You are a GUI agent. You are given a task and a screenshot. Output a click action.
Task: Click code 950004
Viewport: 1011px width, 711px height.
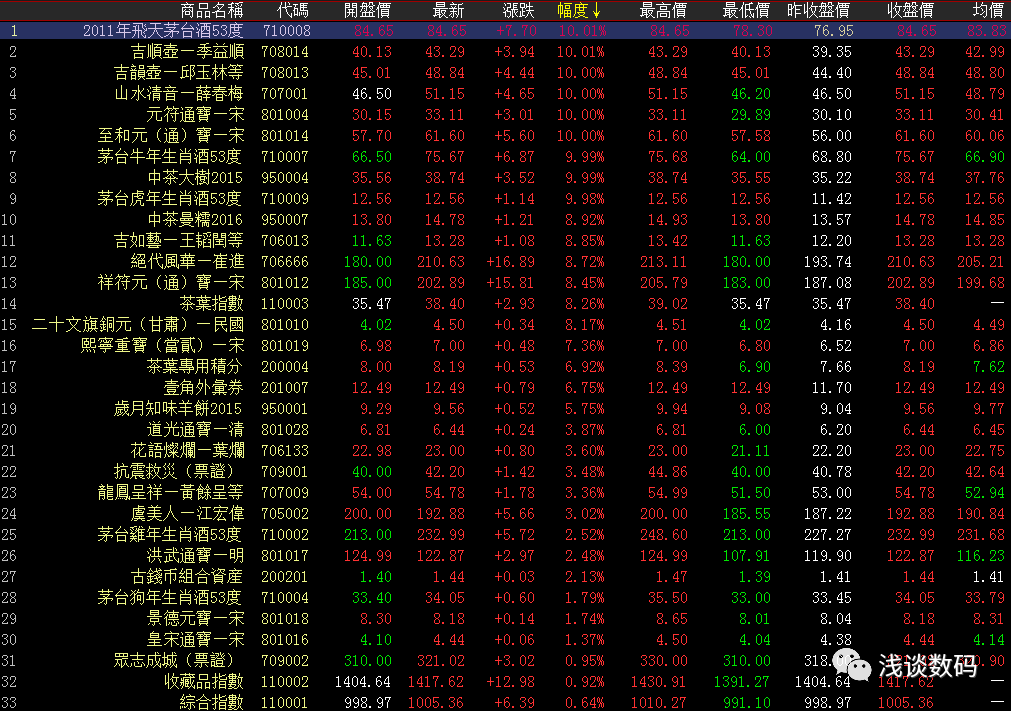point(285,177)
